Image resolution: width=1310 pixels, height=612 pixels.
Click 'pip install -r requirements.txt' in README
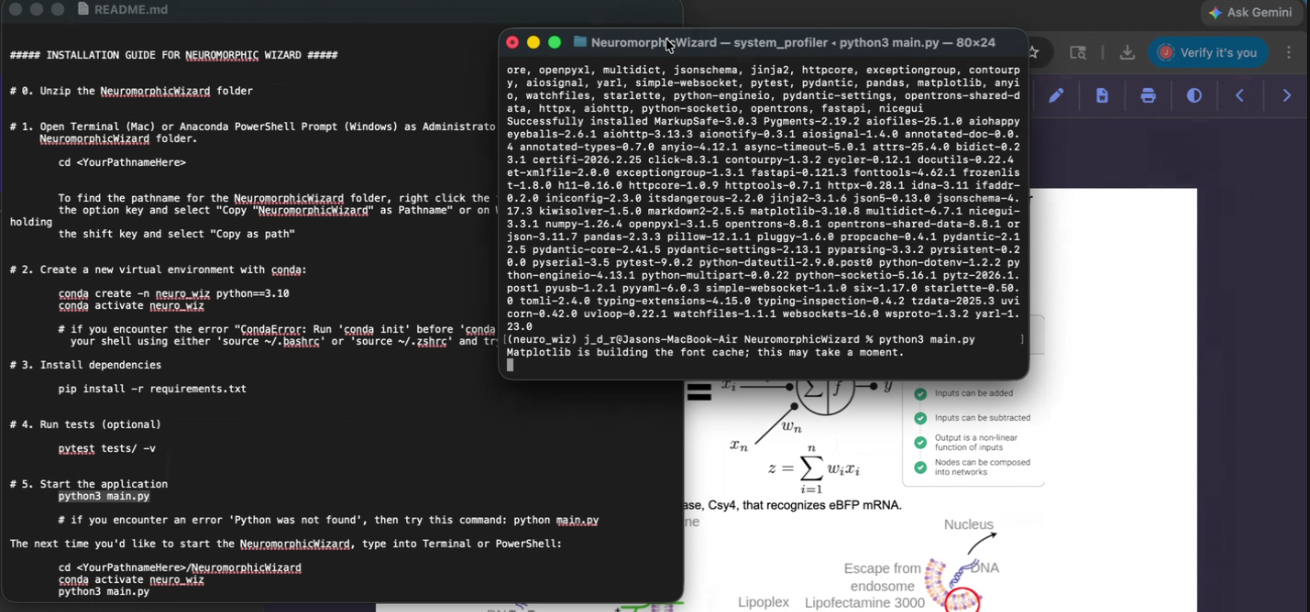click(152, 389)
